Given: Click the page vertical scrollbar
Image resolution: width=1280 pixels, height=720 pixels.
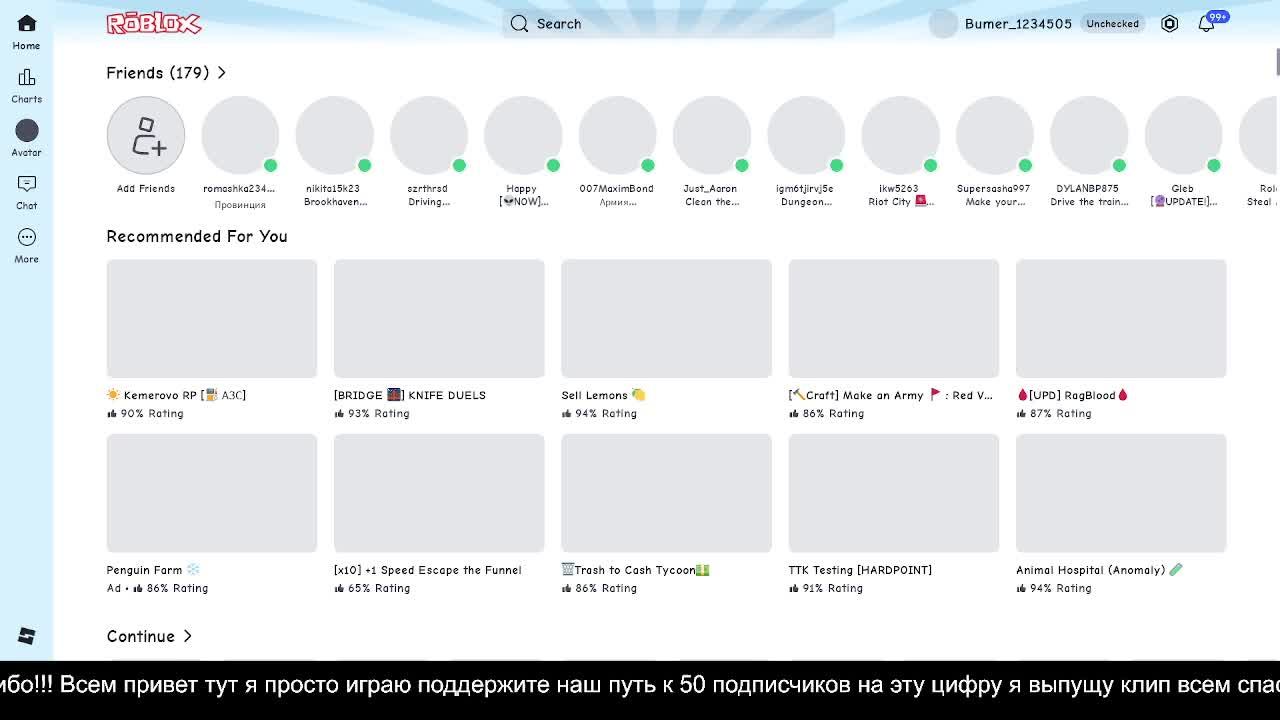Looking at the screenshot, I should [1277, 60].
